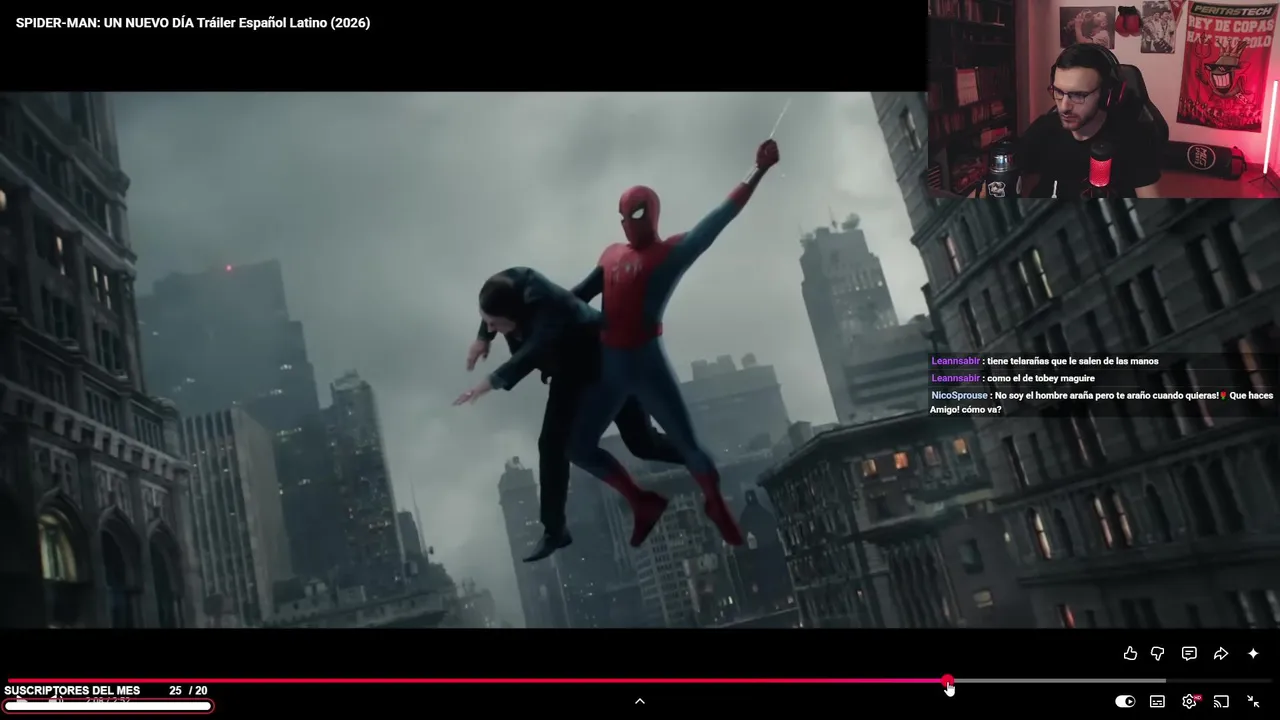The width and height of the screenshot is (1280, 720).
Task: Toggle the autoplay switch
Action: tap(1125, 701)
